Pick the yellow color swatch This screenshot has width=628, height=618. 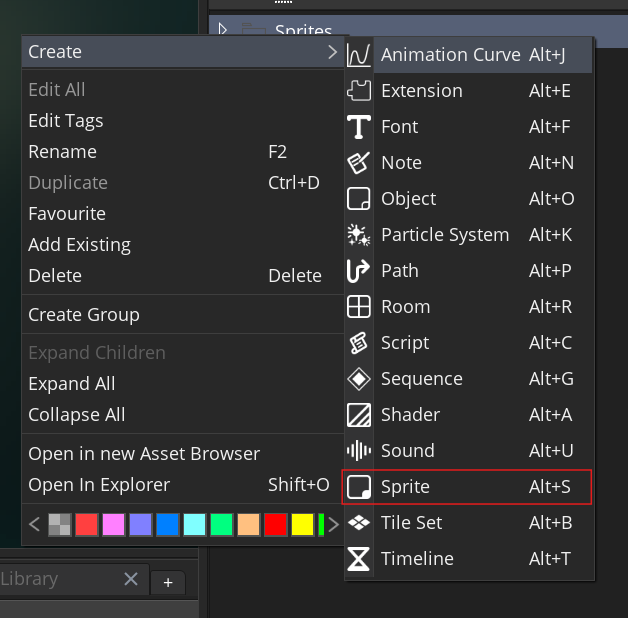point(302,524)
